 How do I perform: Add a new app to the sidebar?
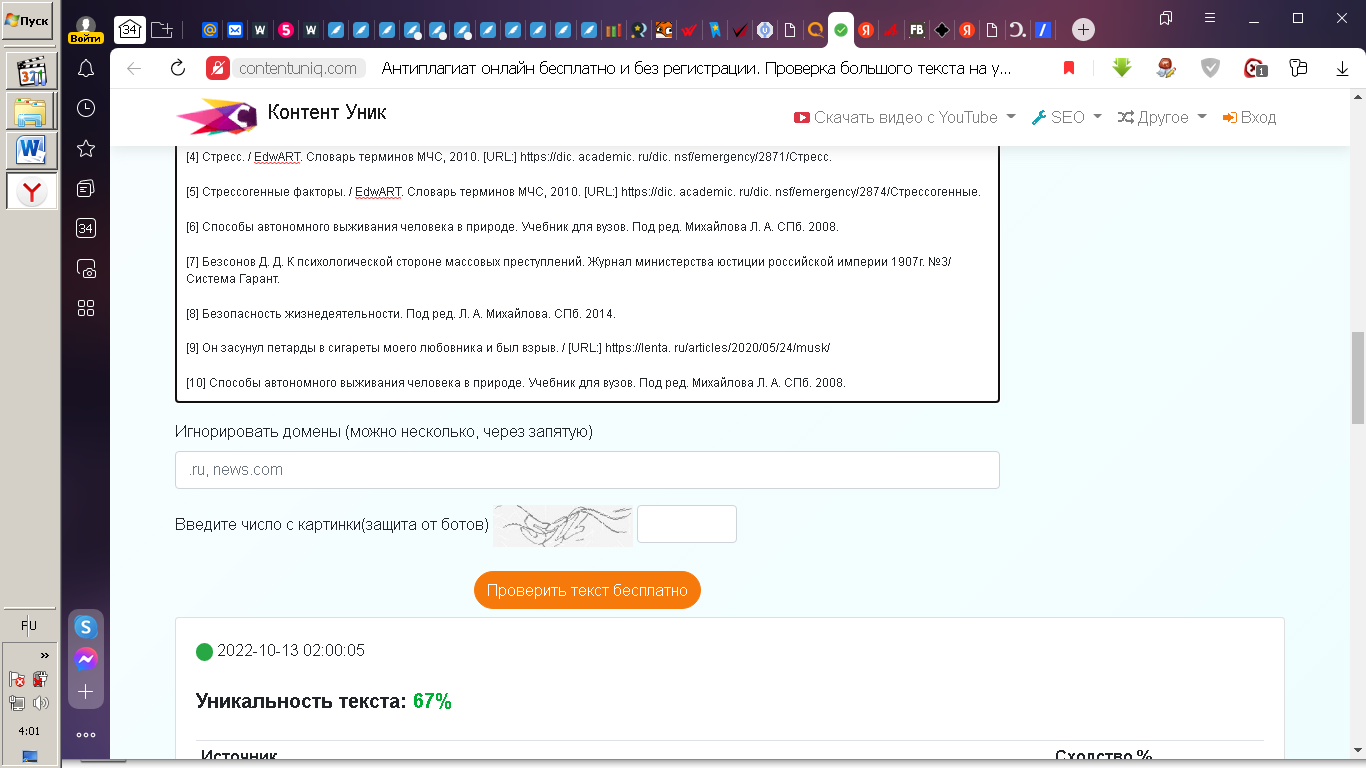tap(86, 692)
